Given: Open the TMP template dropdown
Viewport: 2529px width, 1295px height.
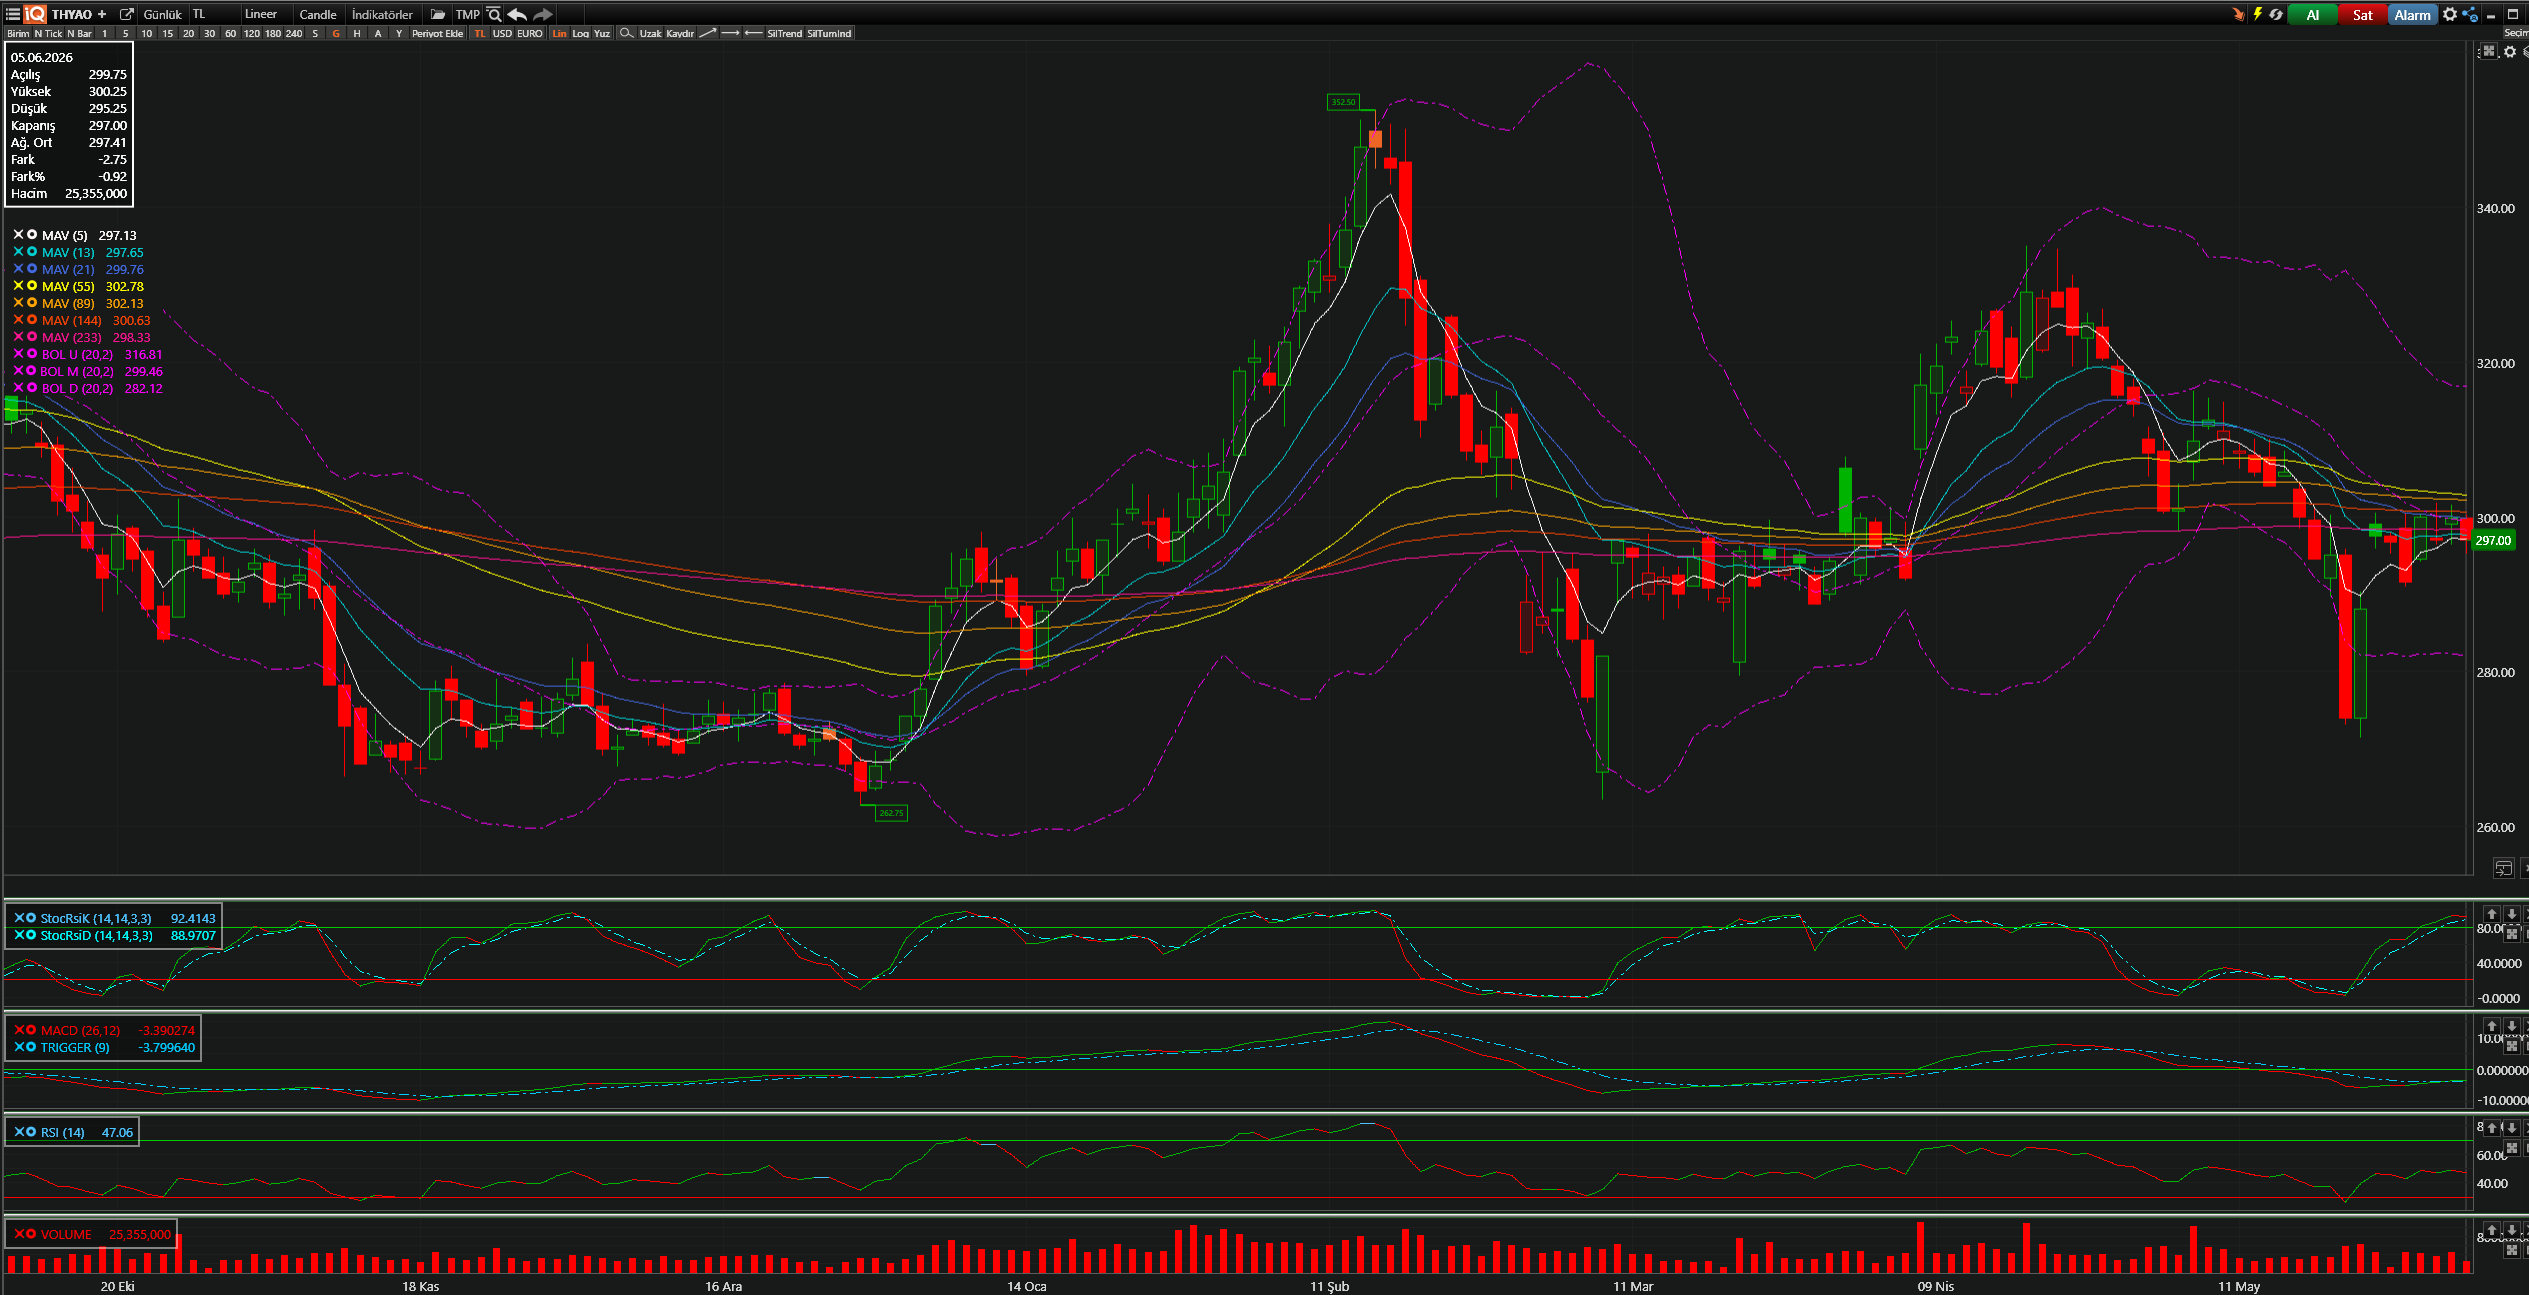Looking at the screenshot, I should tap(467, 14).
